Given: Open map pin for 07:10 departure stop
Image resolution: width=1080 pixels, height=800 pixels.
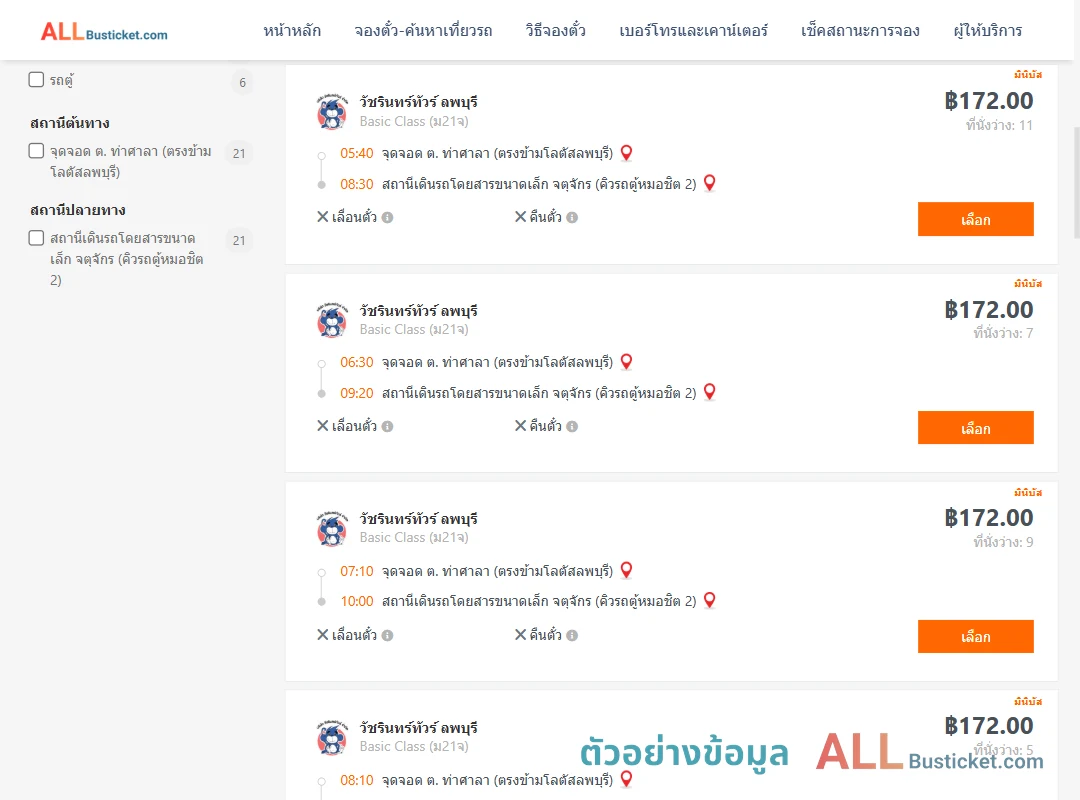Looking at the screenshot, I should [626, 571].
